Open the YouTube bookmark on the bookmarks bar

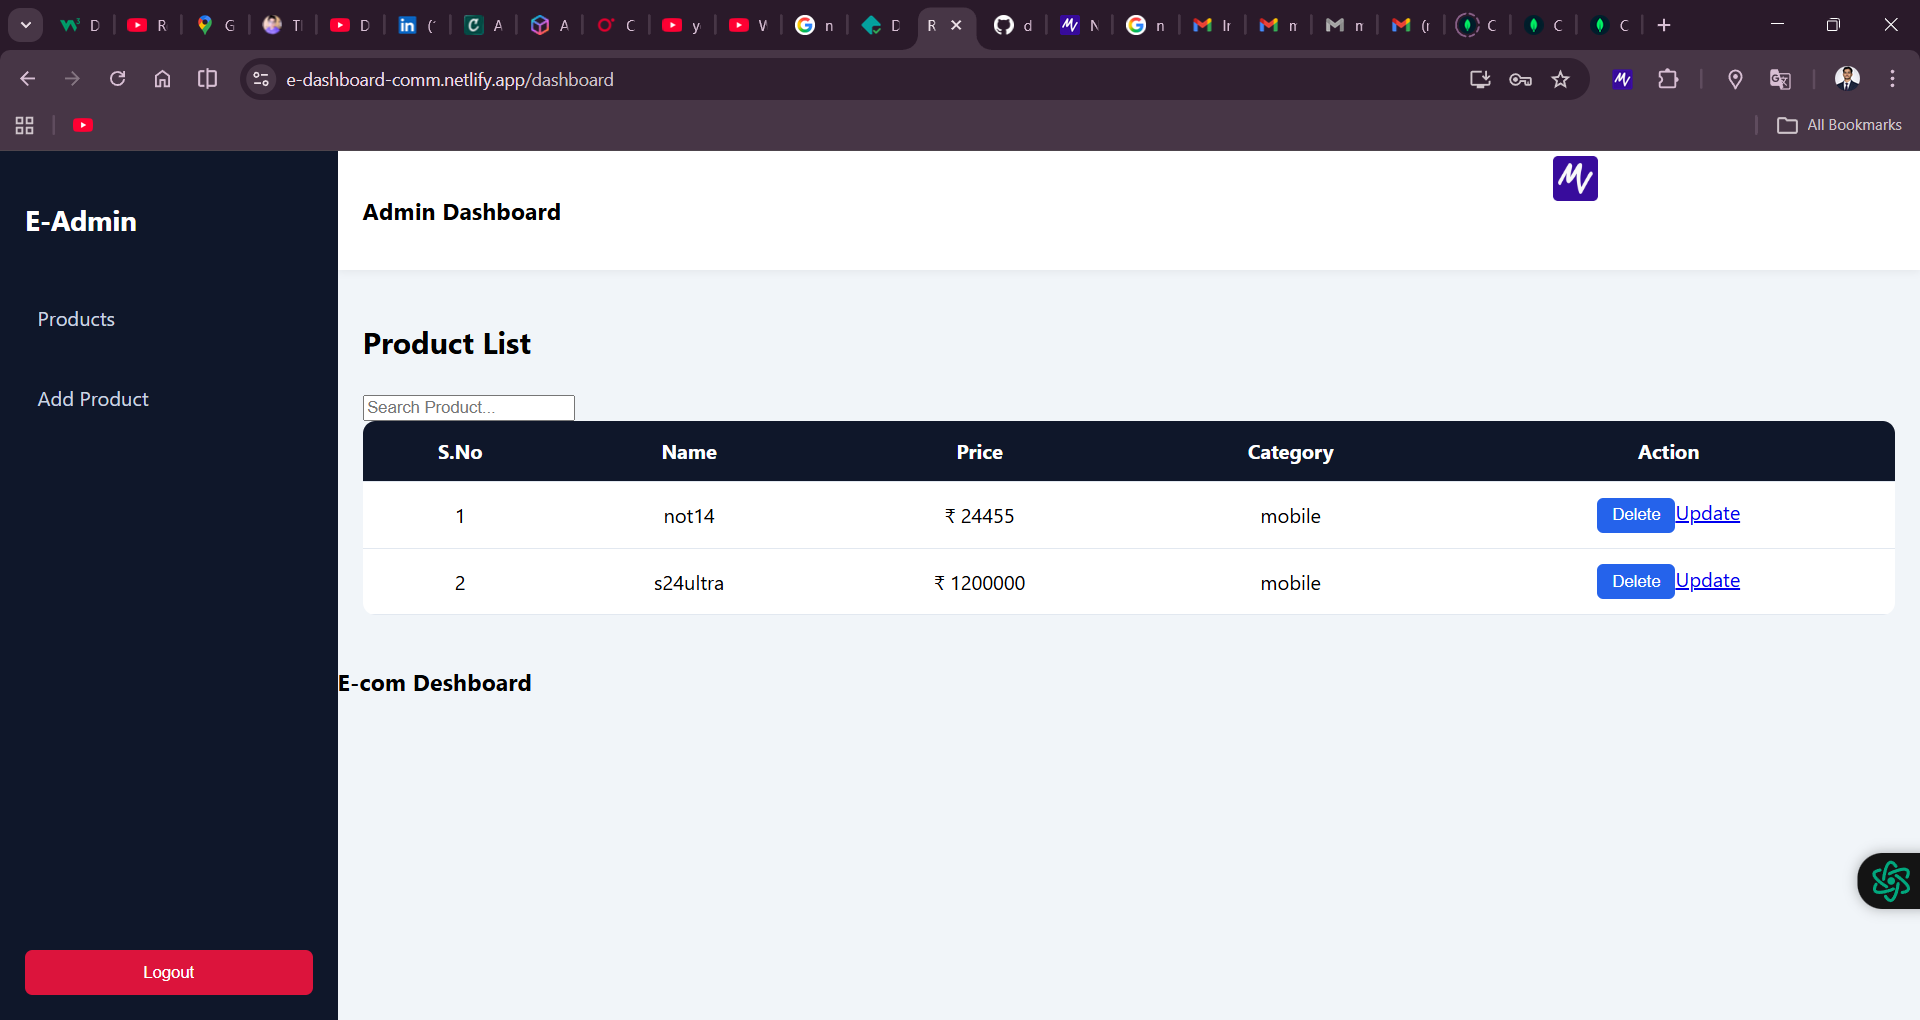pyautogui.click(x=83, y=125)
